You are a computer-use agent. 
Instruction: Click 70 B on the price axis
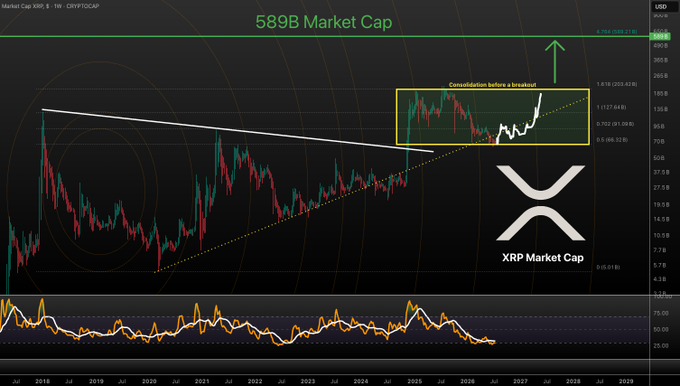659,141
